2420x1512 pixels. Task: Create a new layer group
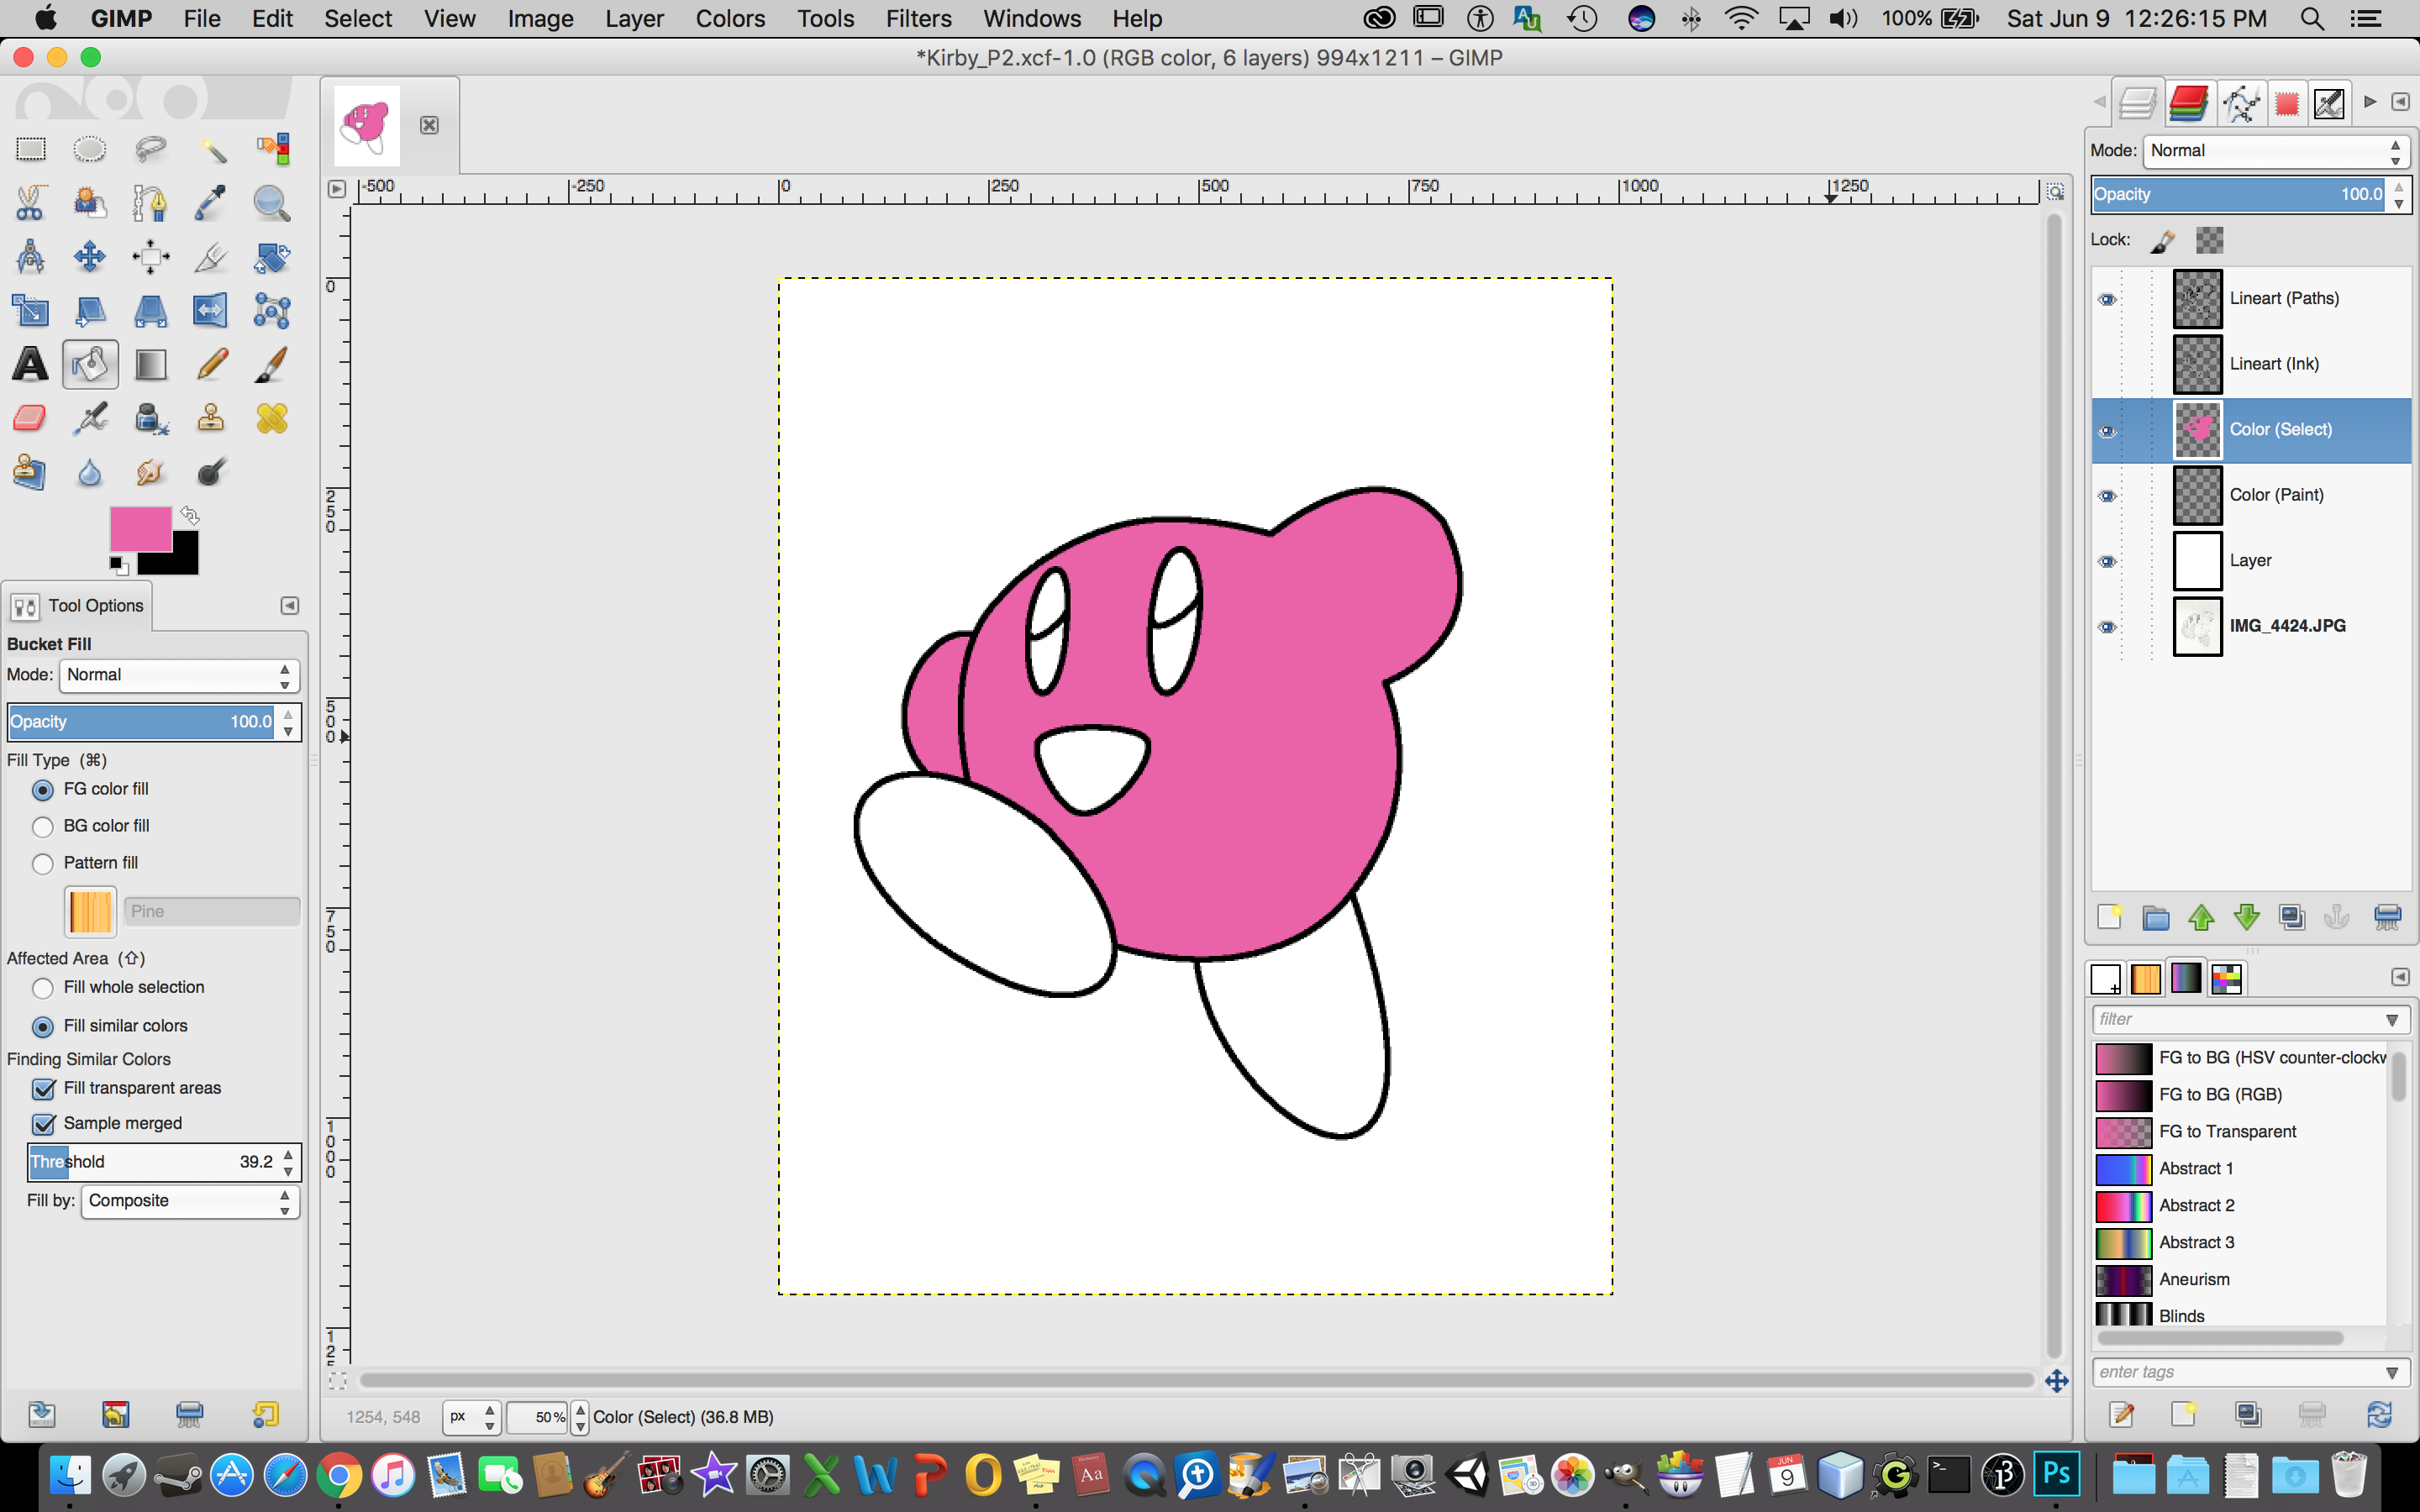pyautogui.click(x=2155, y=917)
